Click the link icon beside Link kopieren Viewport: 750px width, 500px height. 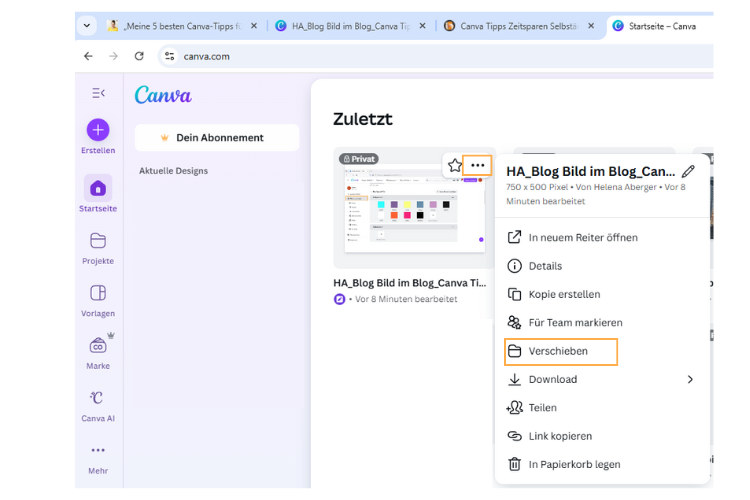pyautogui.click(x=515, y=436)
